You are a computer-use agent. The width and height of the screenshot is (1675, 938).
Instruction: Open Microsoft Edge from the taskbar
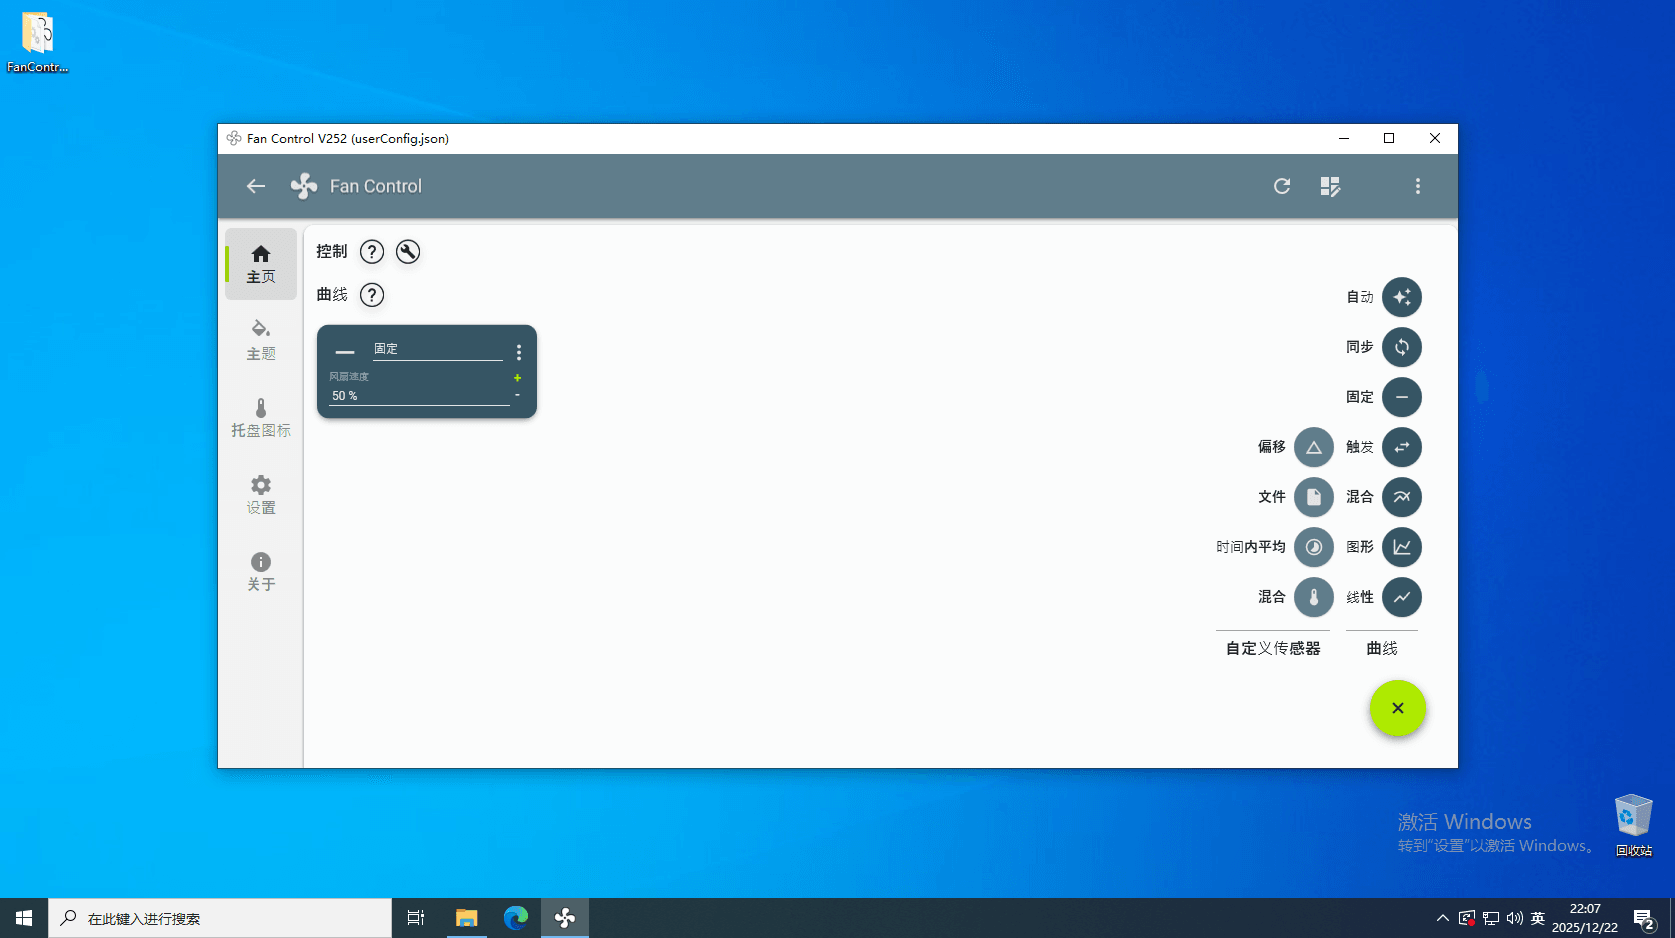[515, 918]
